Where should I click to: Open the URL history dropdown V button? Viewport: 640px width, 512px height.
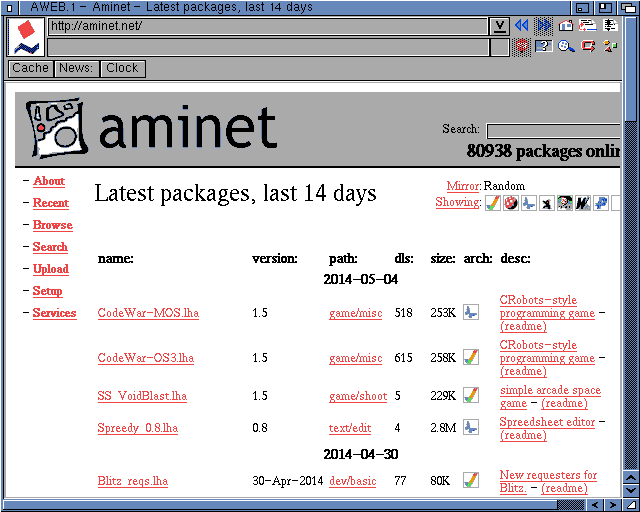[x=499, y=26]
